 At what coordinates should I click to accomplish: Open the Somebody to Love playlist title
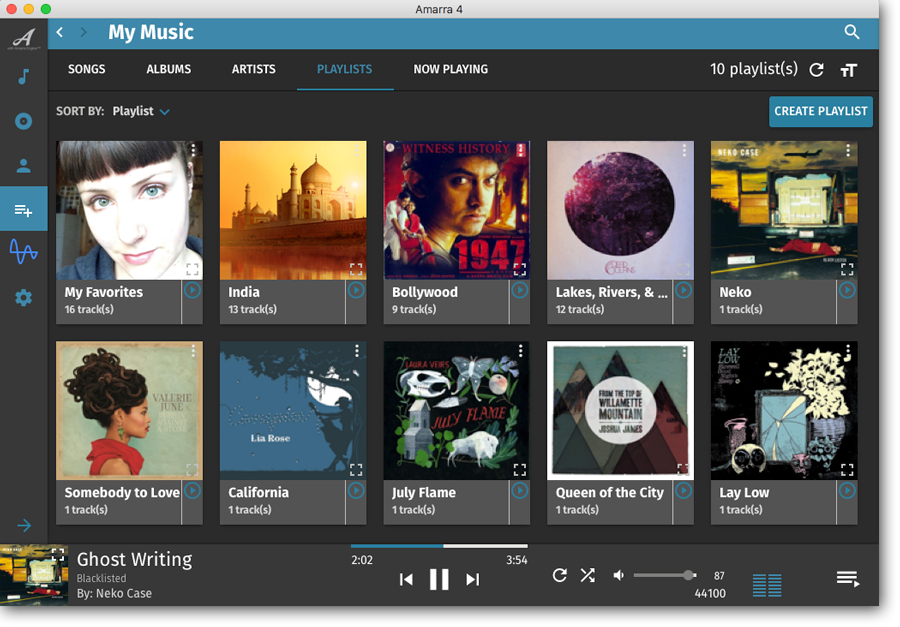(122, 492)
